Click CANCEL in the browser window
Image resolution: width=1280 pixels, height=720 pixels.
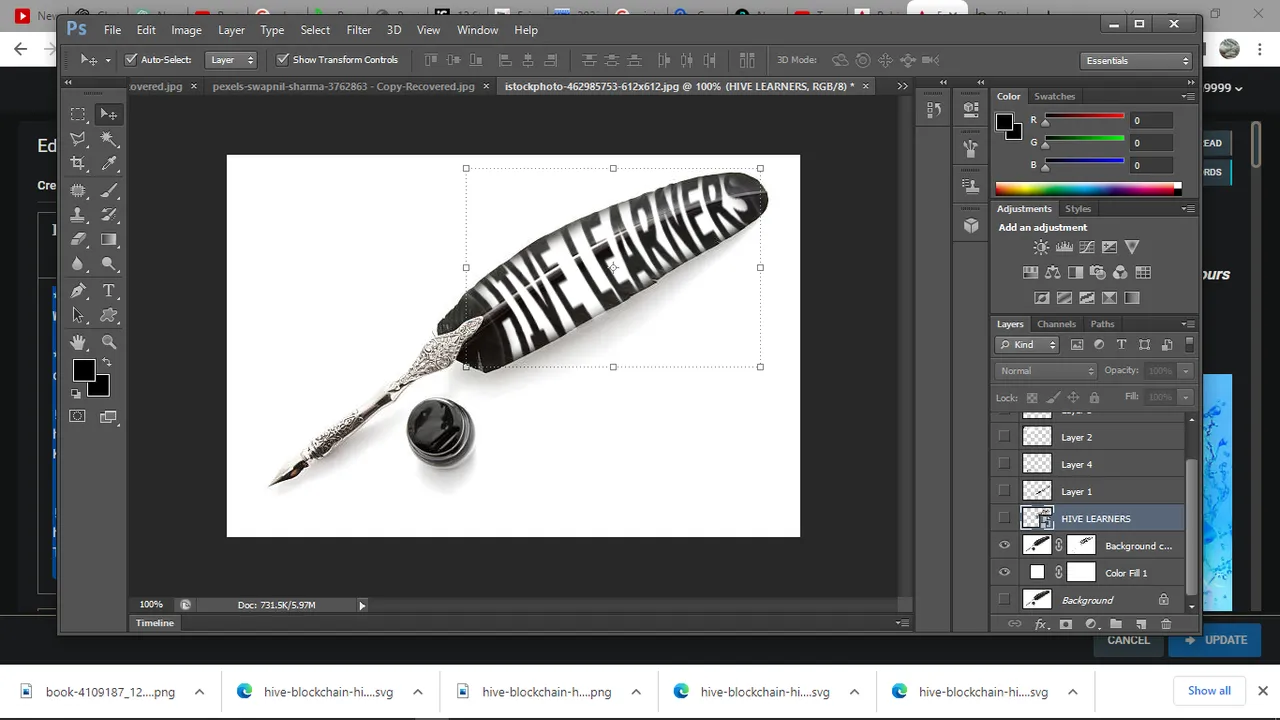coord(1128,640)
